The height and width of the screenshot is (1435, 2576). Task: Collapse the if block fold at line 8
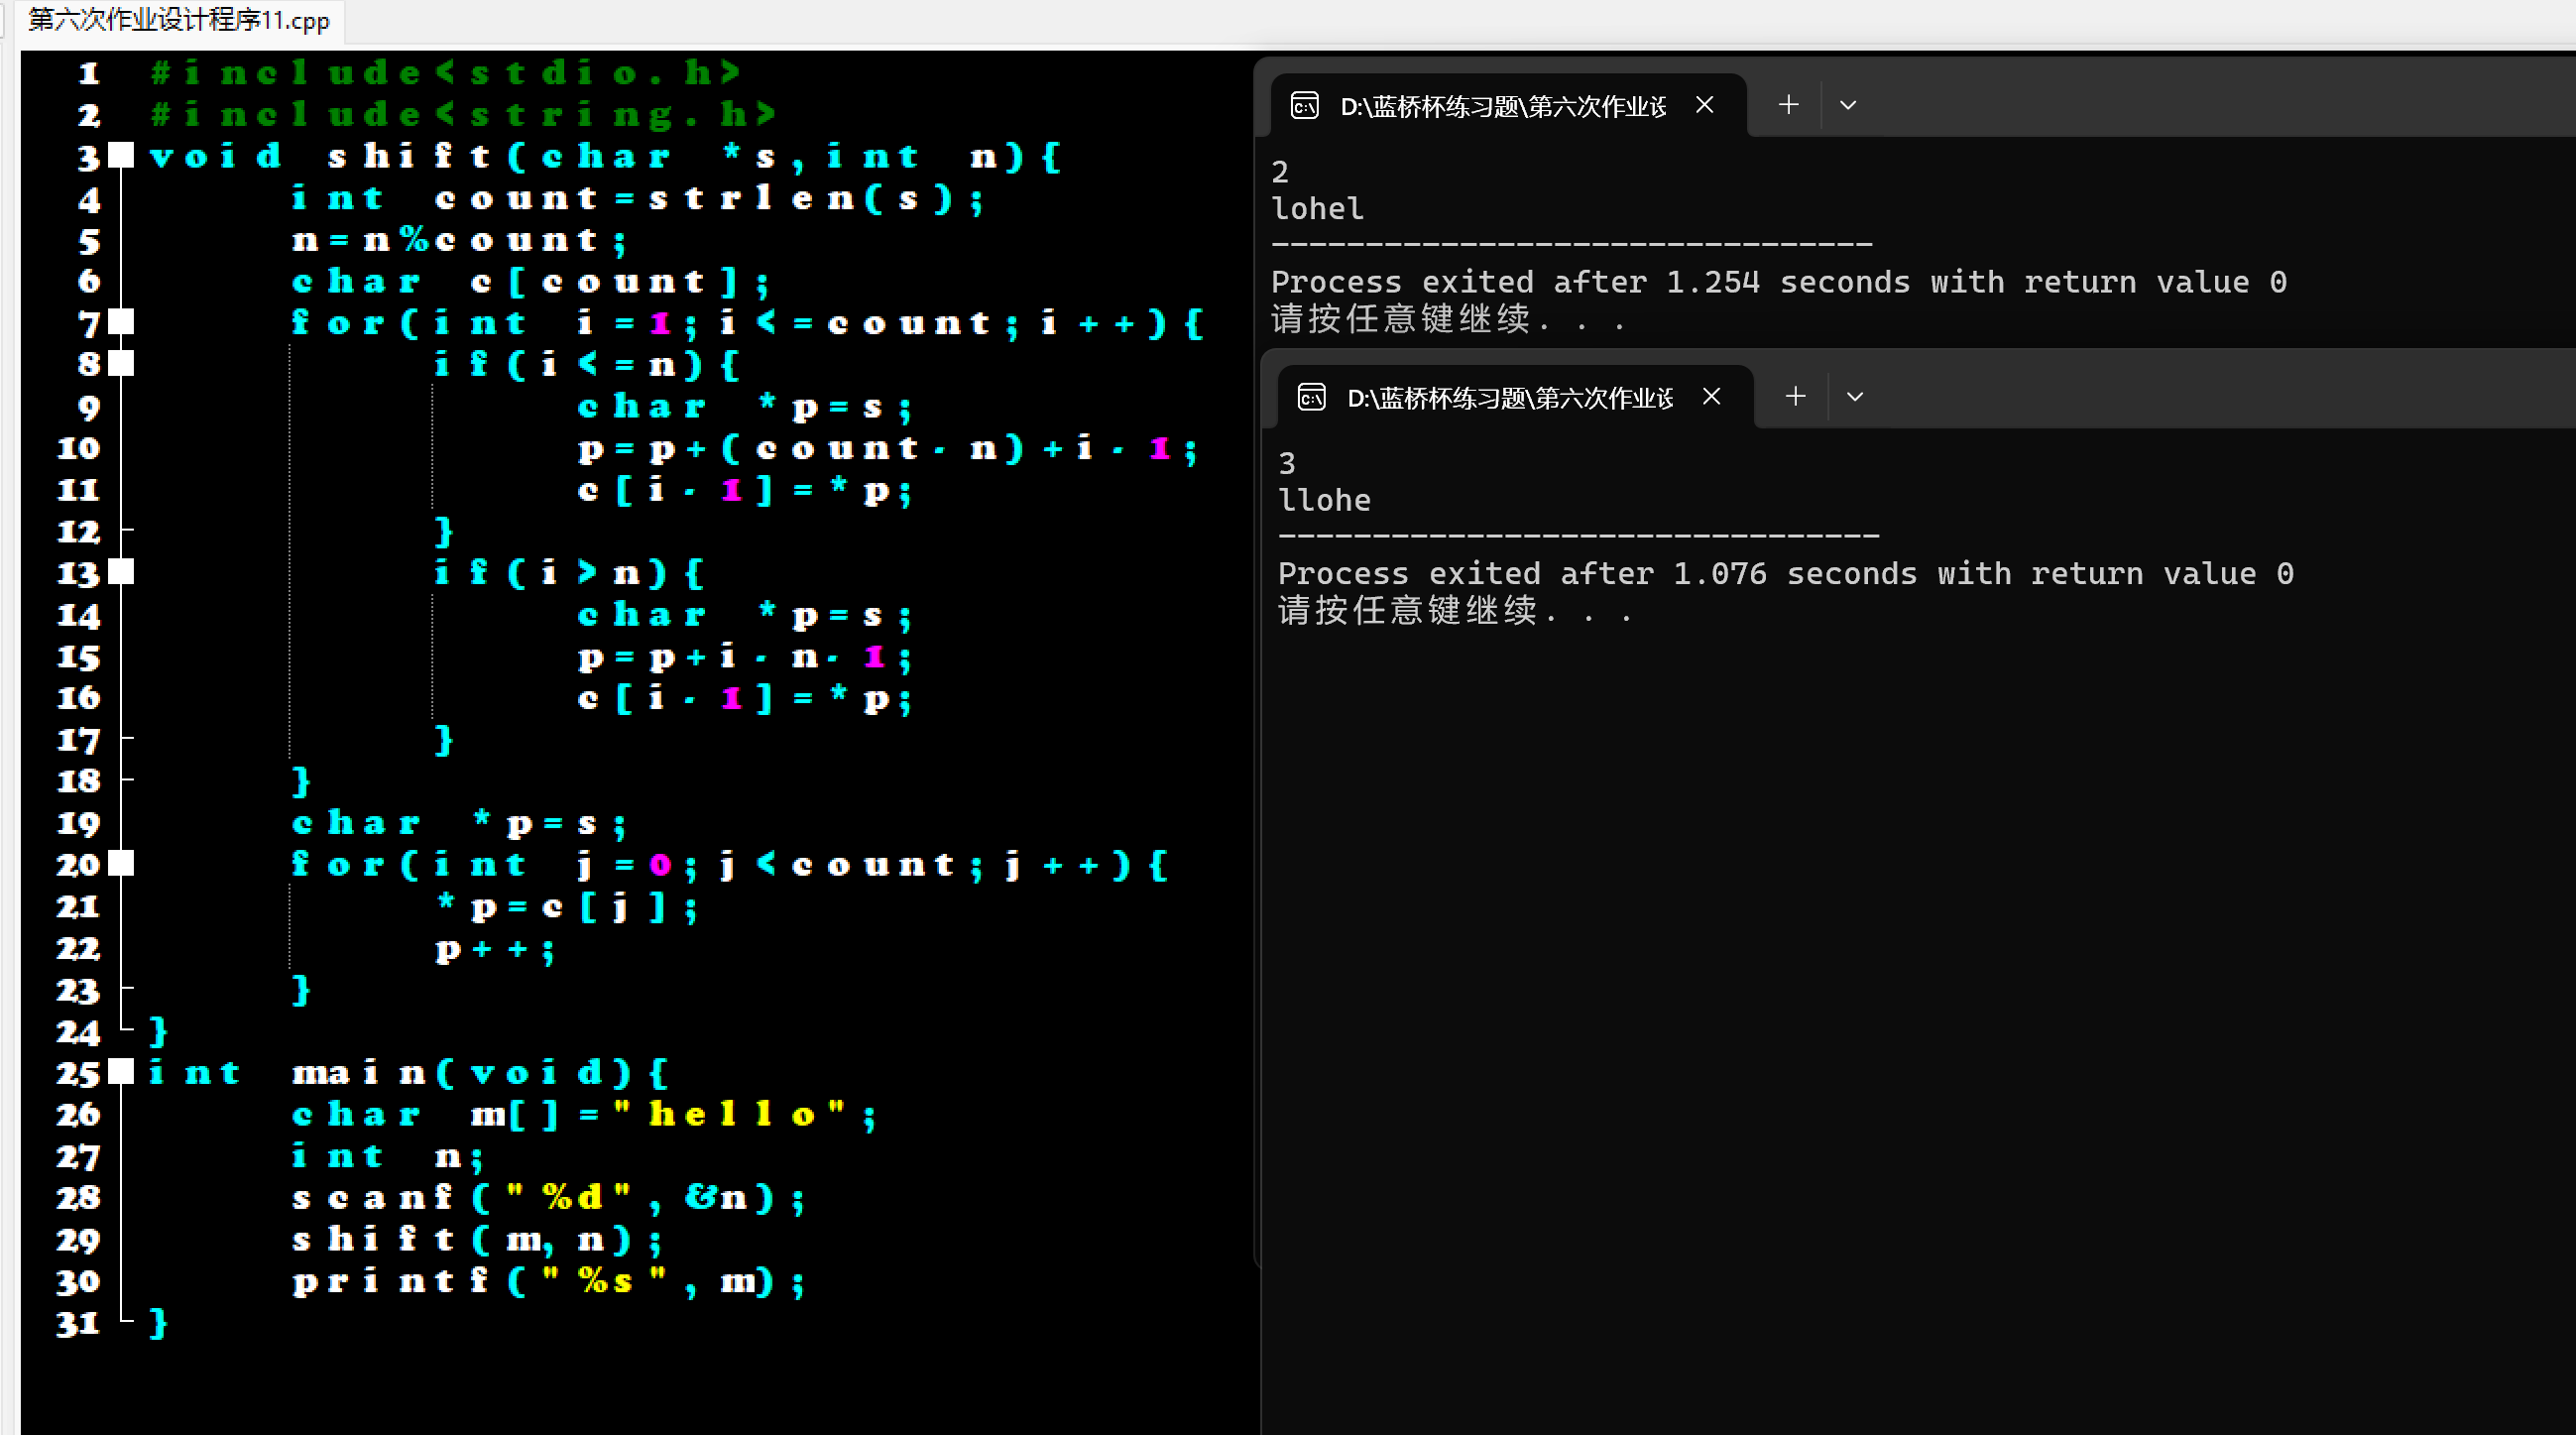pos(121,363)
